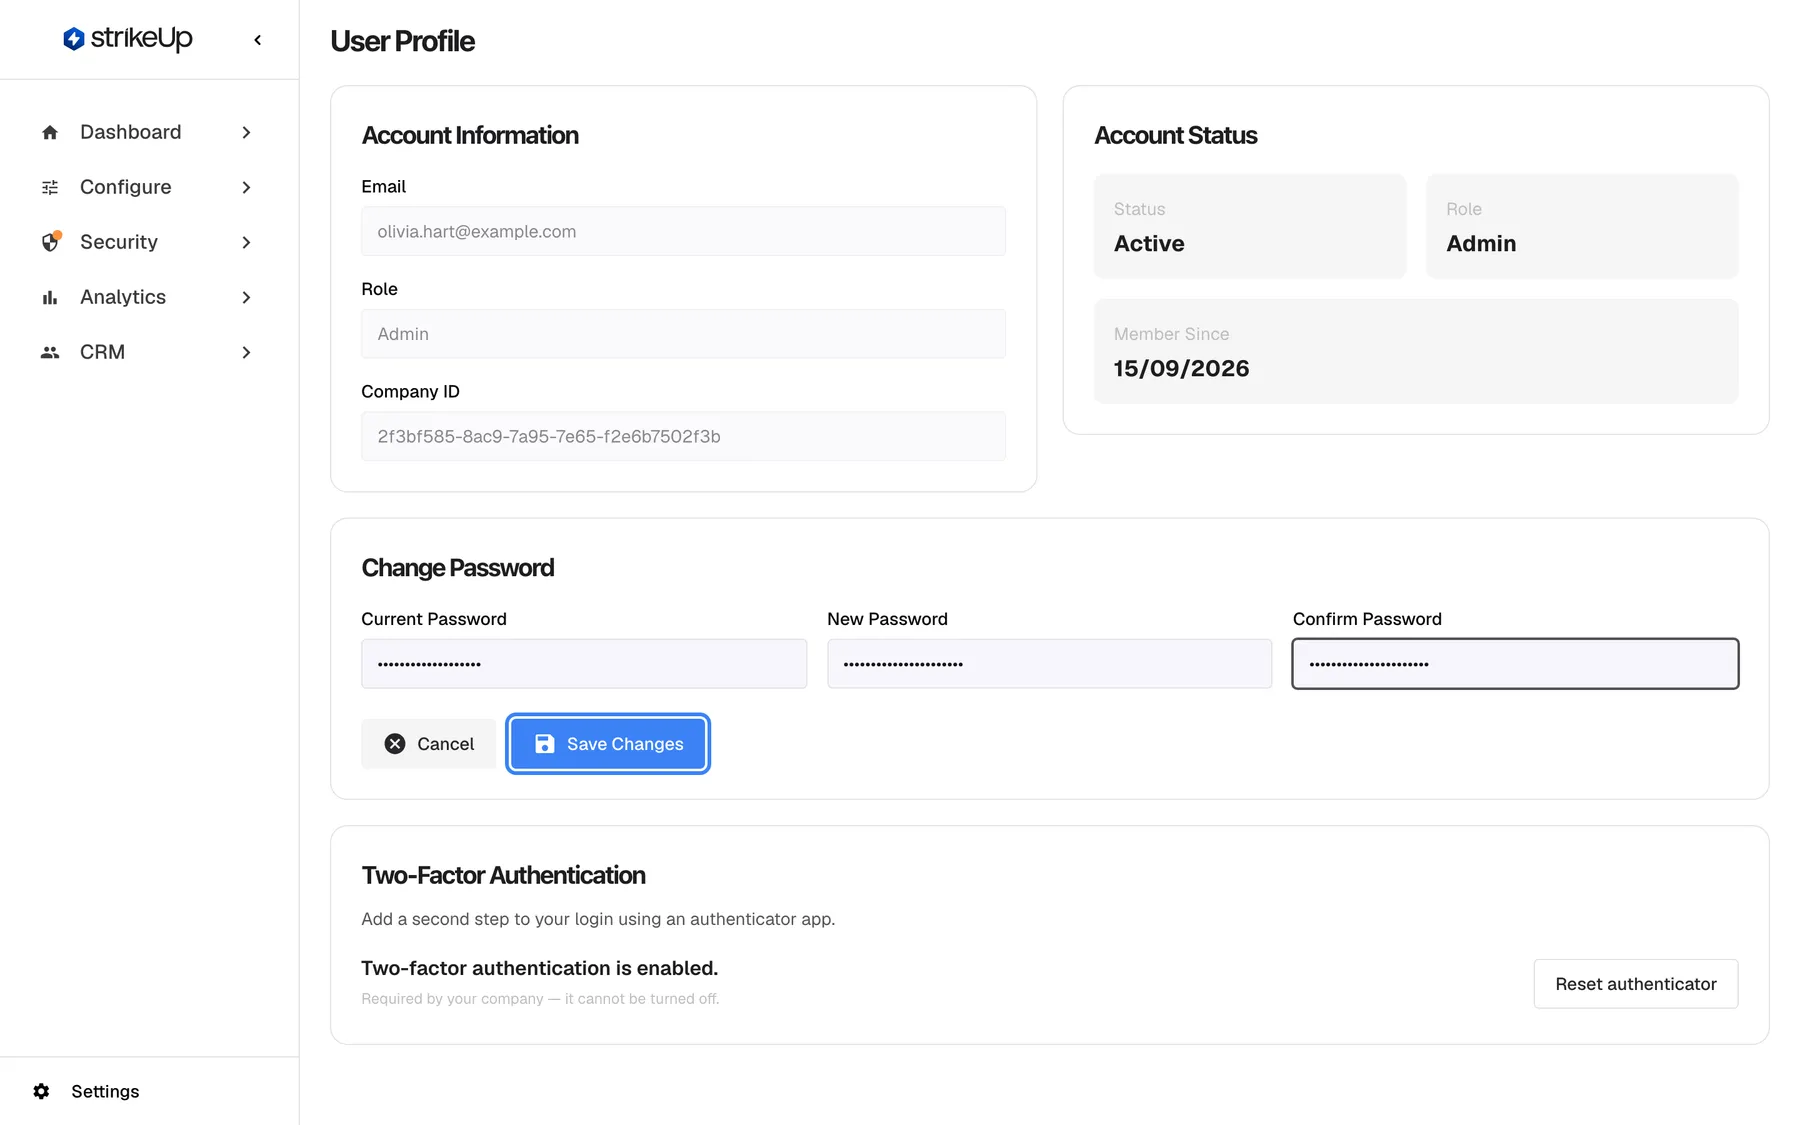Expand the Analytics chevron
The width and height of the screenshot is (1800, 1125).
coord(246,297)
